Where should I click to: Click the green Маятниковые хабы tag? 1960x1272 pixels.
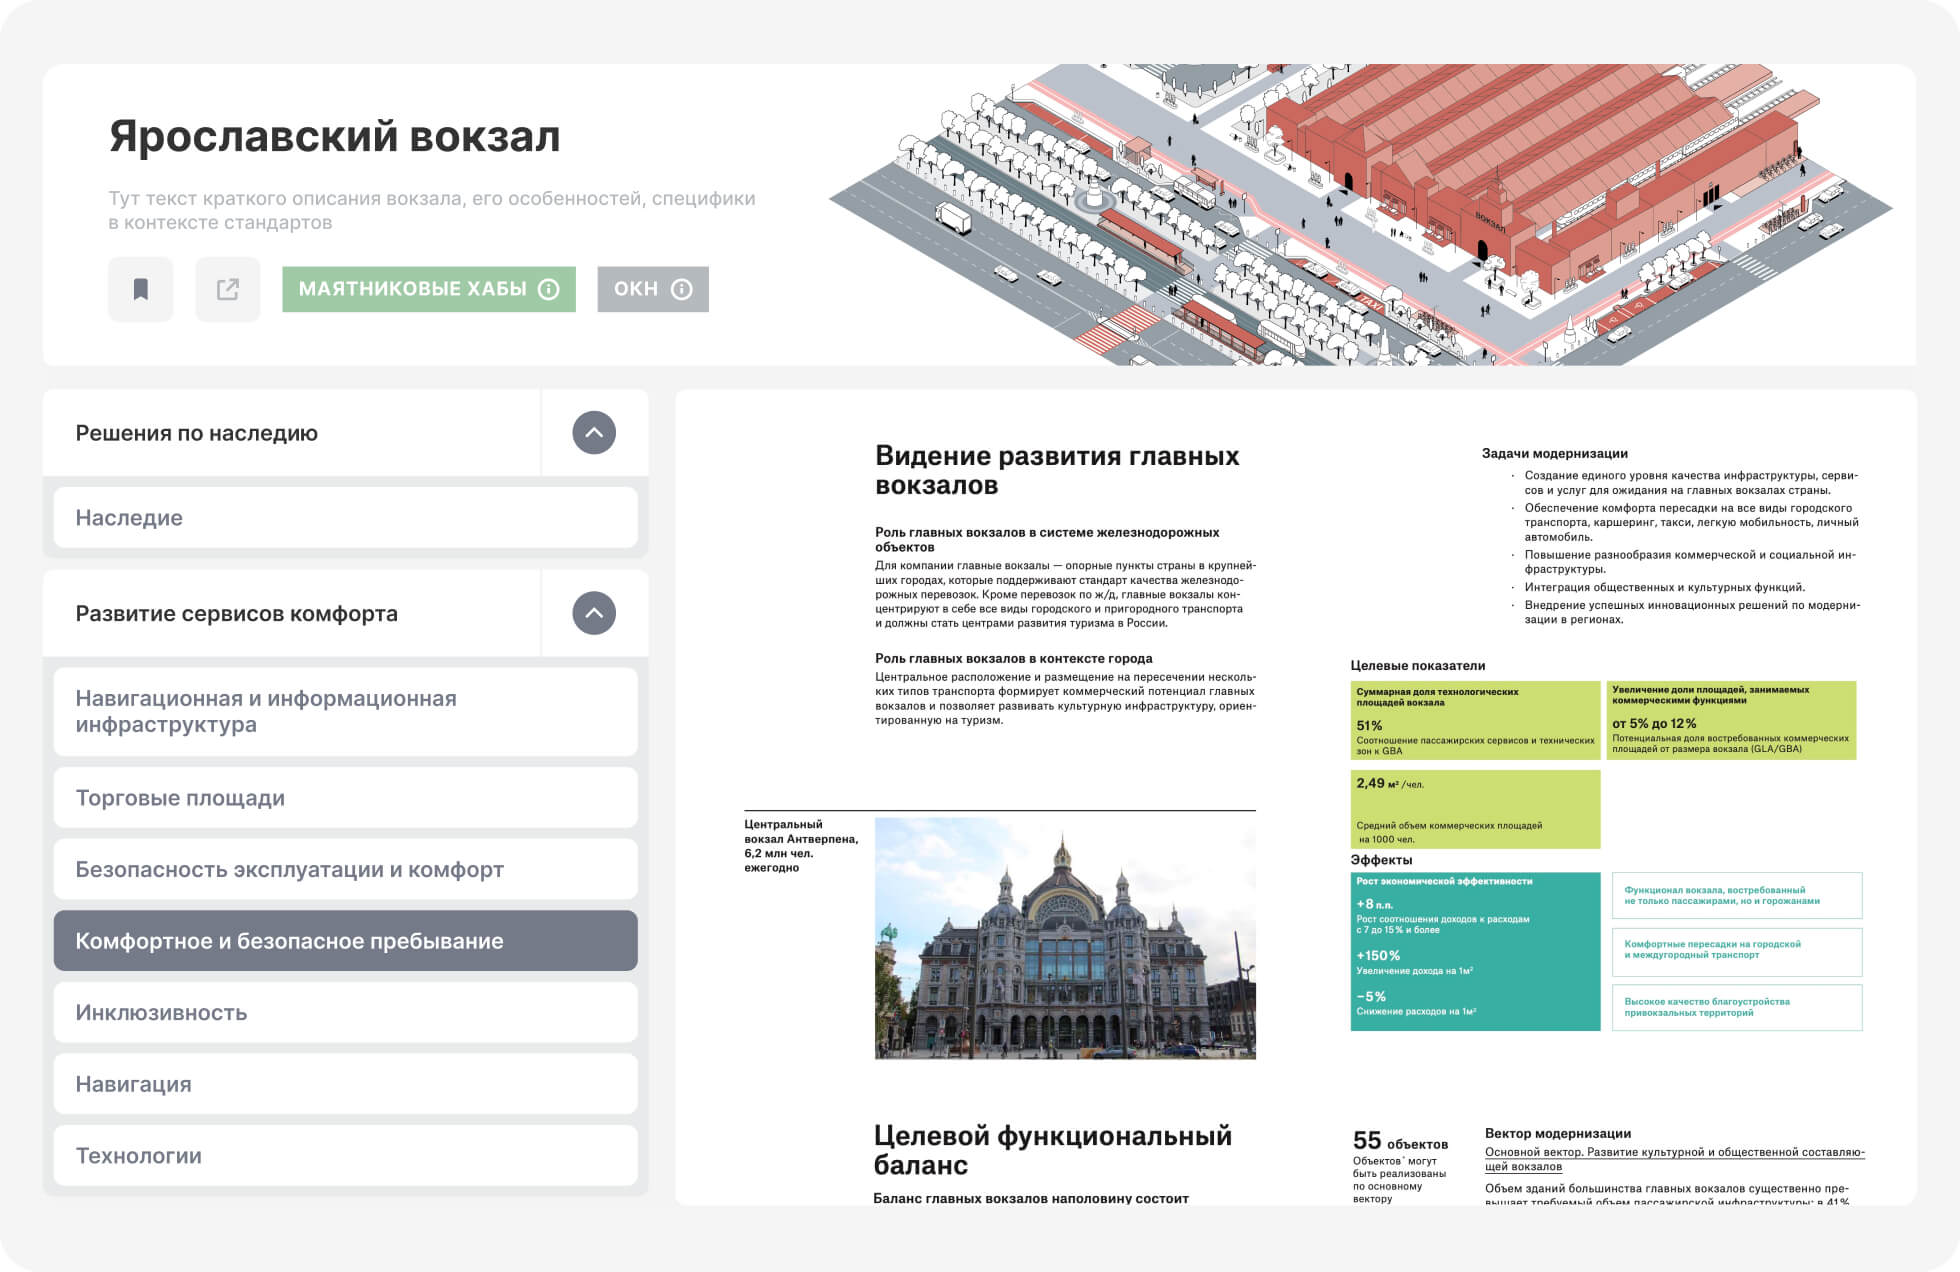click(x=412, y=289)
